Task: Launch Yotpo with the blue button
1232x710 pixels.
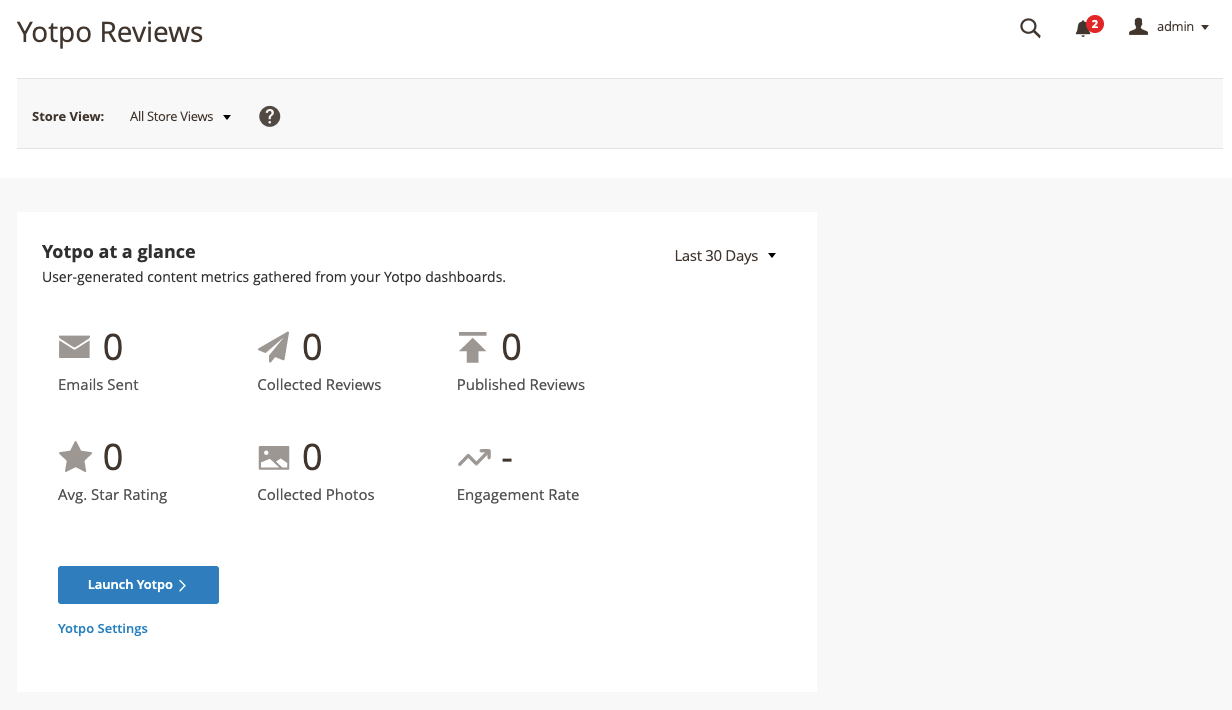Action: pos(138,585)
